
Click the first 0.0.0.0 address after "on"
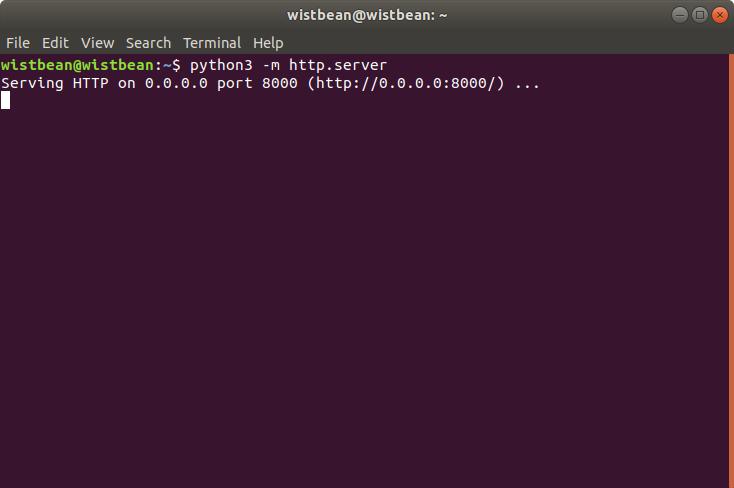[x=176, y=83]
